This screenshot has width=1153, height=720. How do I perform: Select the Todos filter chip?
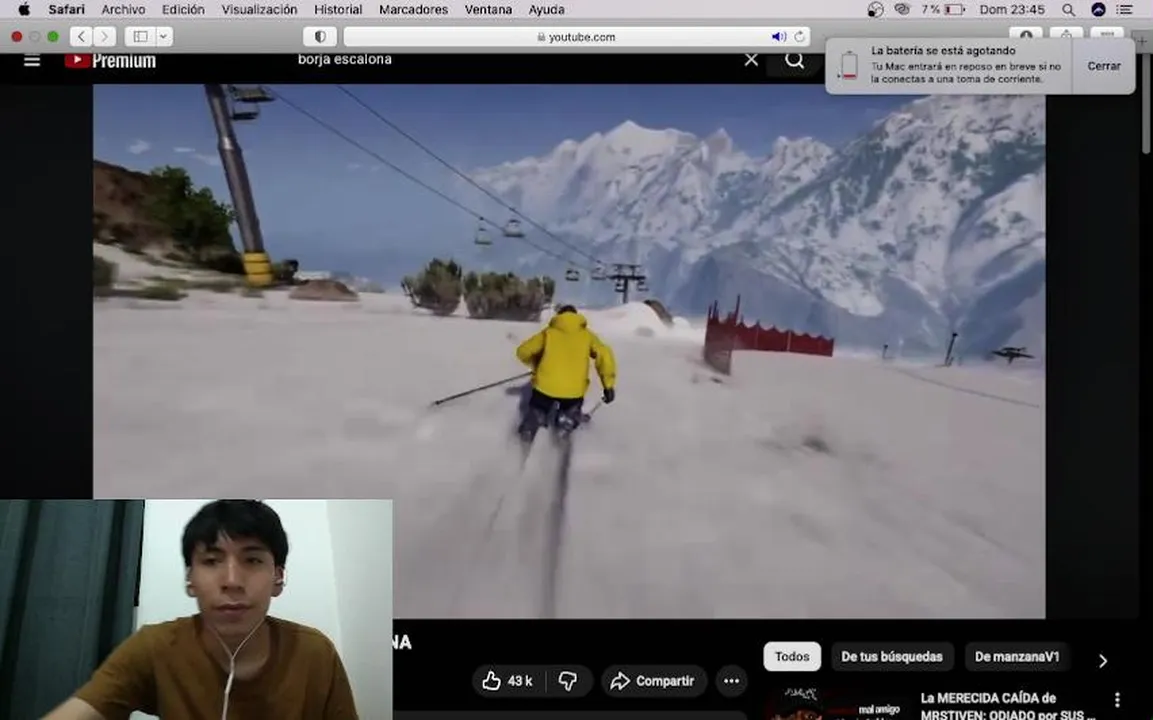tap(792, 657)
